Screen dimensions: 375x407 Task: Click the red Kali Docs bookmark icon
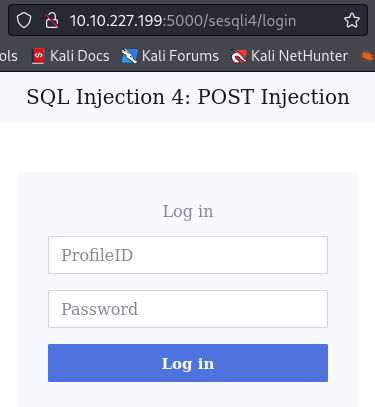coord(38,56)
